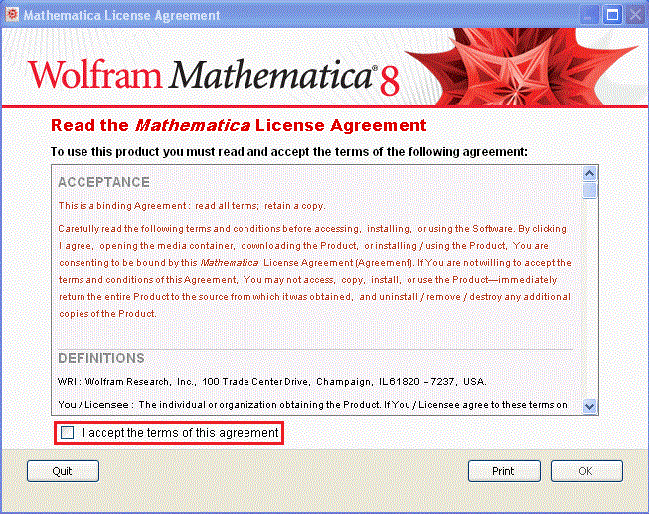Close the License Agreement window
The image size is (649, 514).
point(634,15)
